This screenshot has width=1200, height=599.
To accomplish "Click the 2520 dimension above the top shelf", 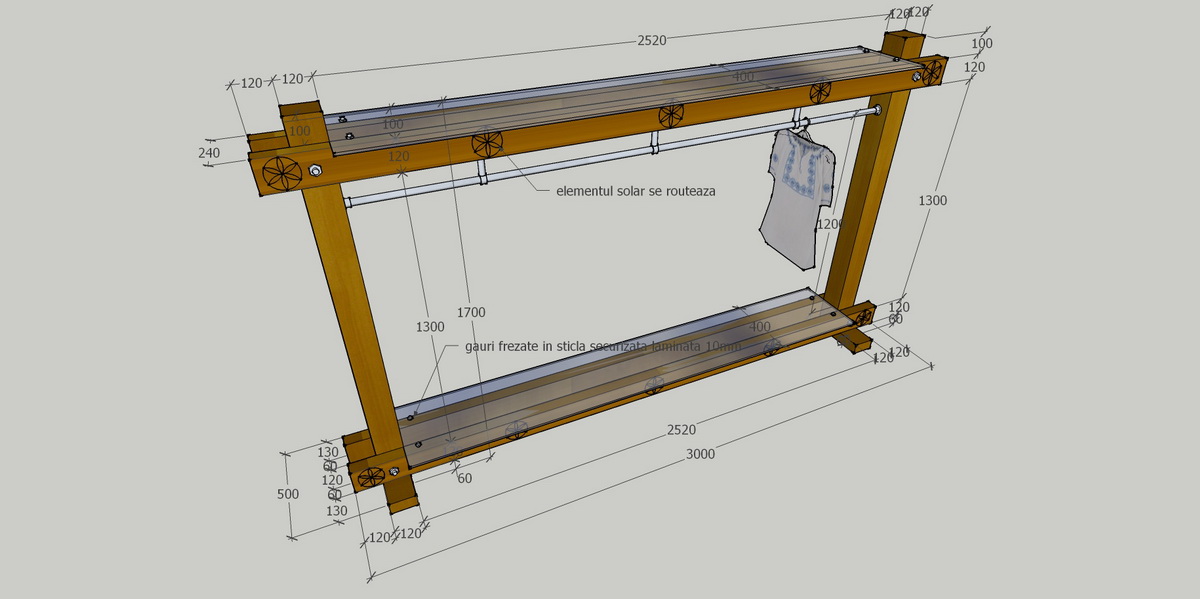I will [x=652, y=40].
